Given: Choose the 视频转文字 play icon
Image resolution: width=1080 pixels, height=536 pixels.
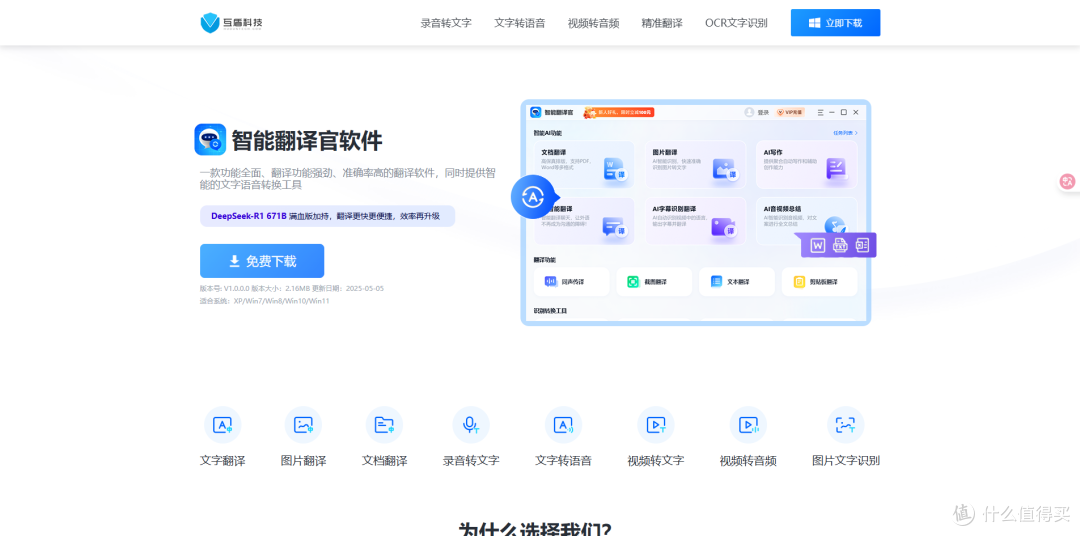Looking at the screenshot, I should [x=656, y=425].
